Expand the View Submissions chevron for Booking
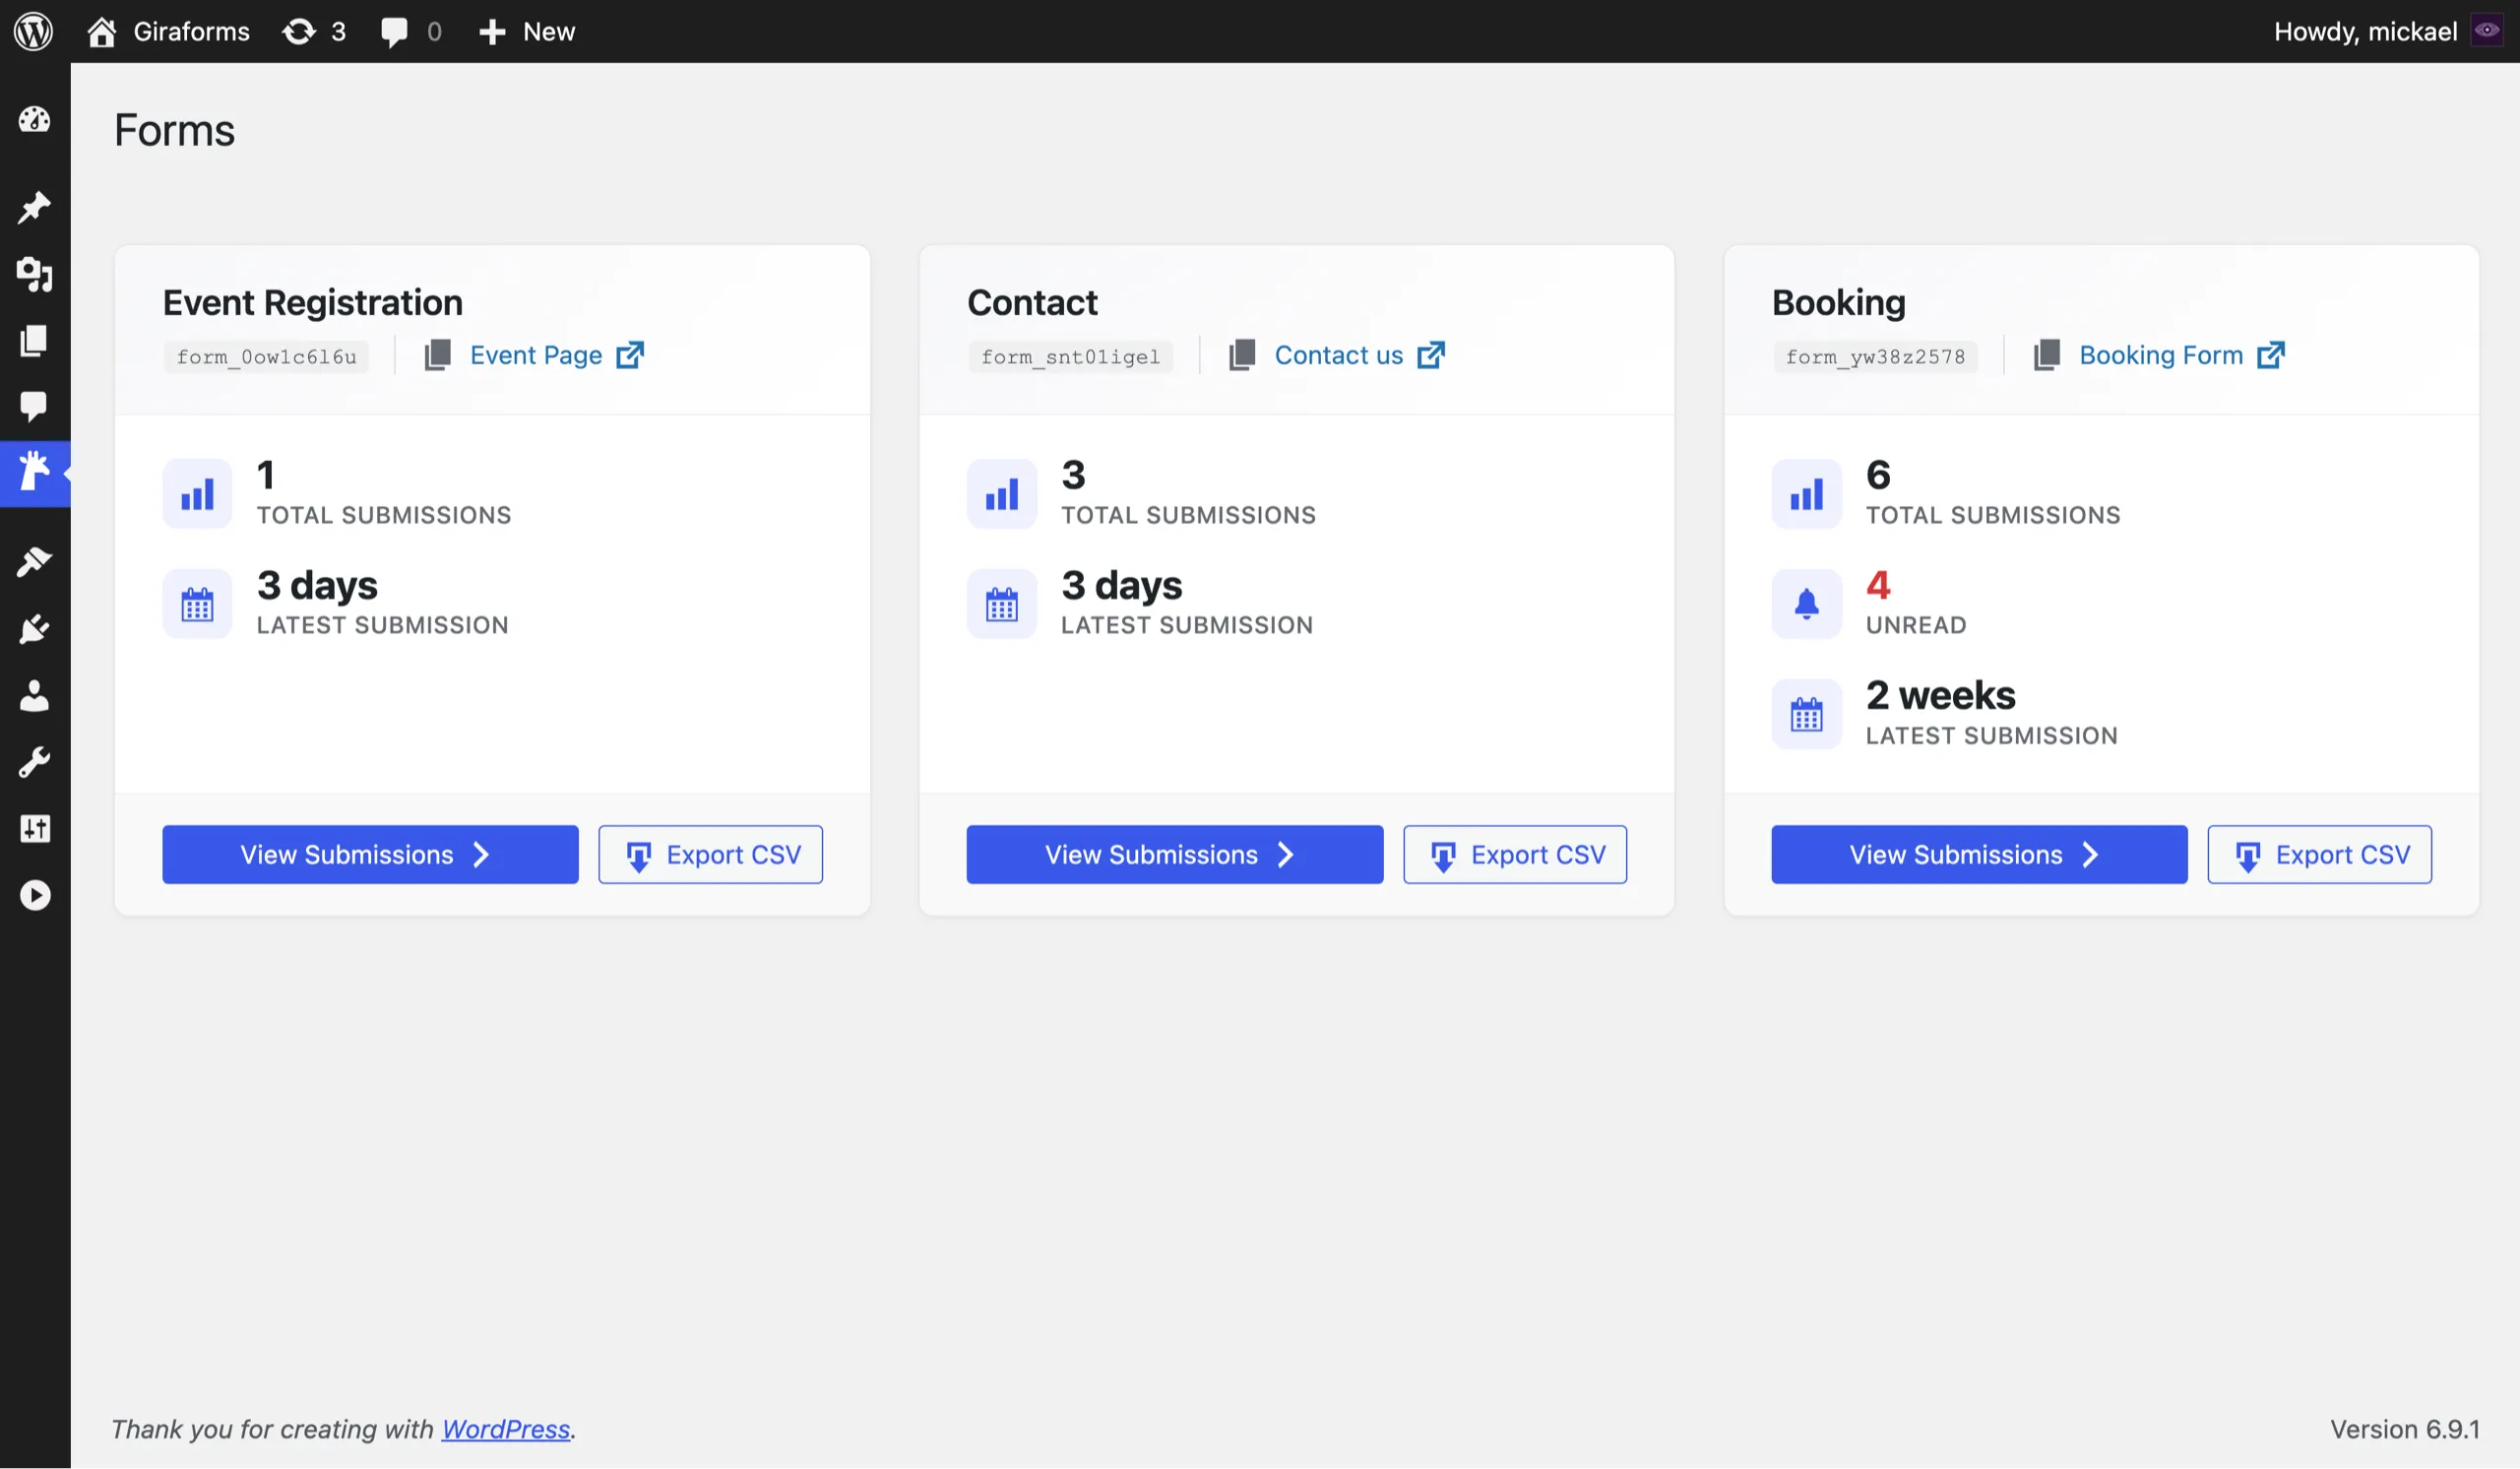Screen dimensions: 2520x1469 (2092, 854)
